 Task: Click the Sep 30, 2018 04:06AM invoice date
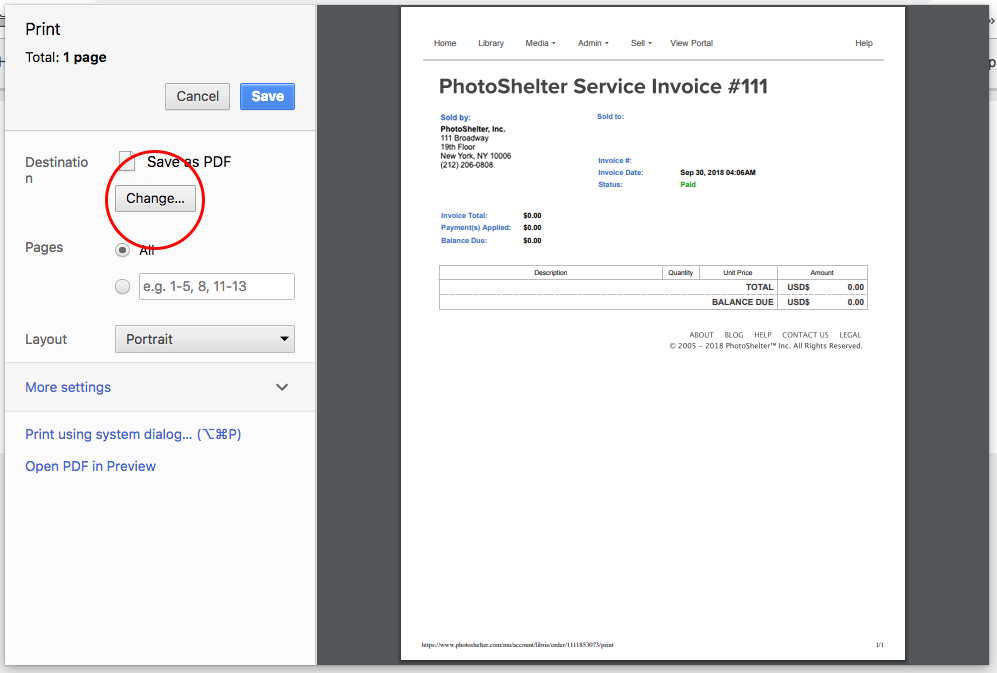[x=718, y=172]
